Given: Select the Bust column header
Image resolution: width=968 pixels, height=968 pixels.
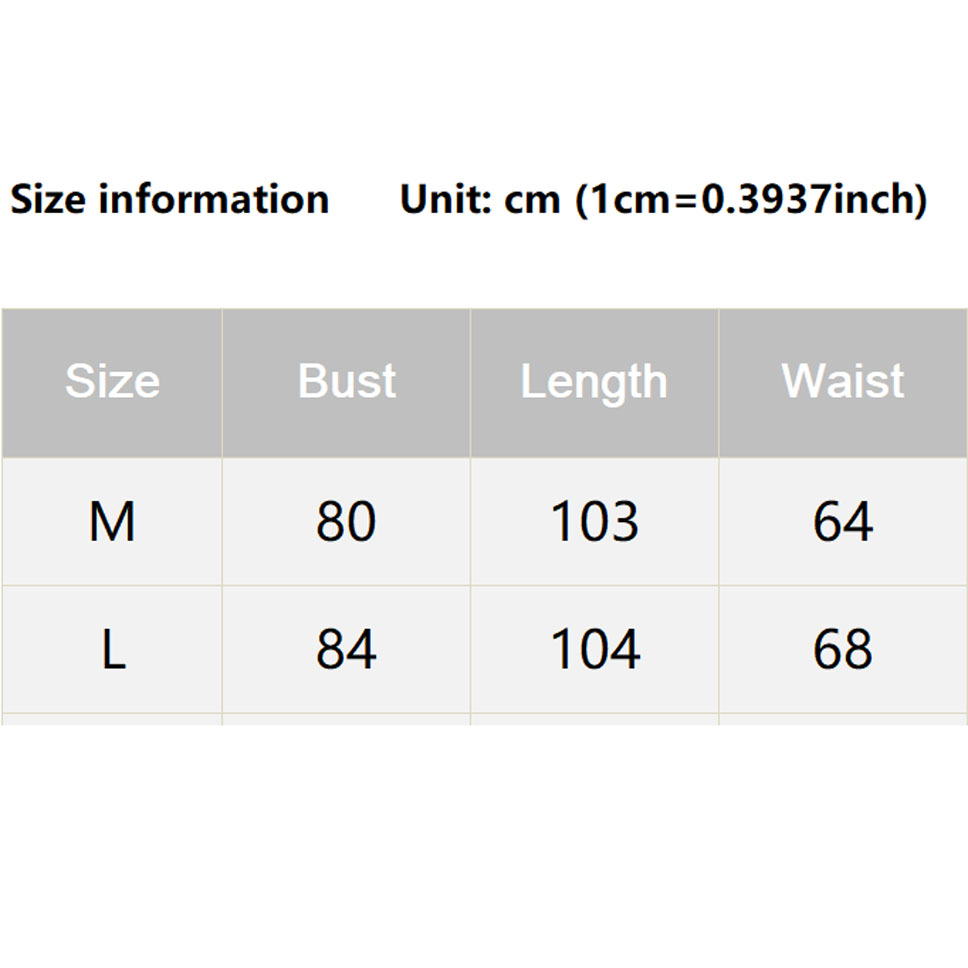Looking at the screenshot, I should pos(346,382).
